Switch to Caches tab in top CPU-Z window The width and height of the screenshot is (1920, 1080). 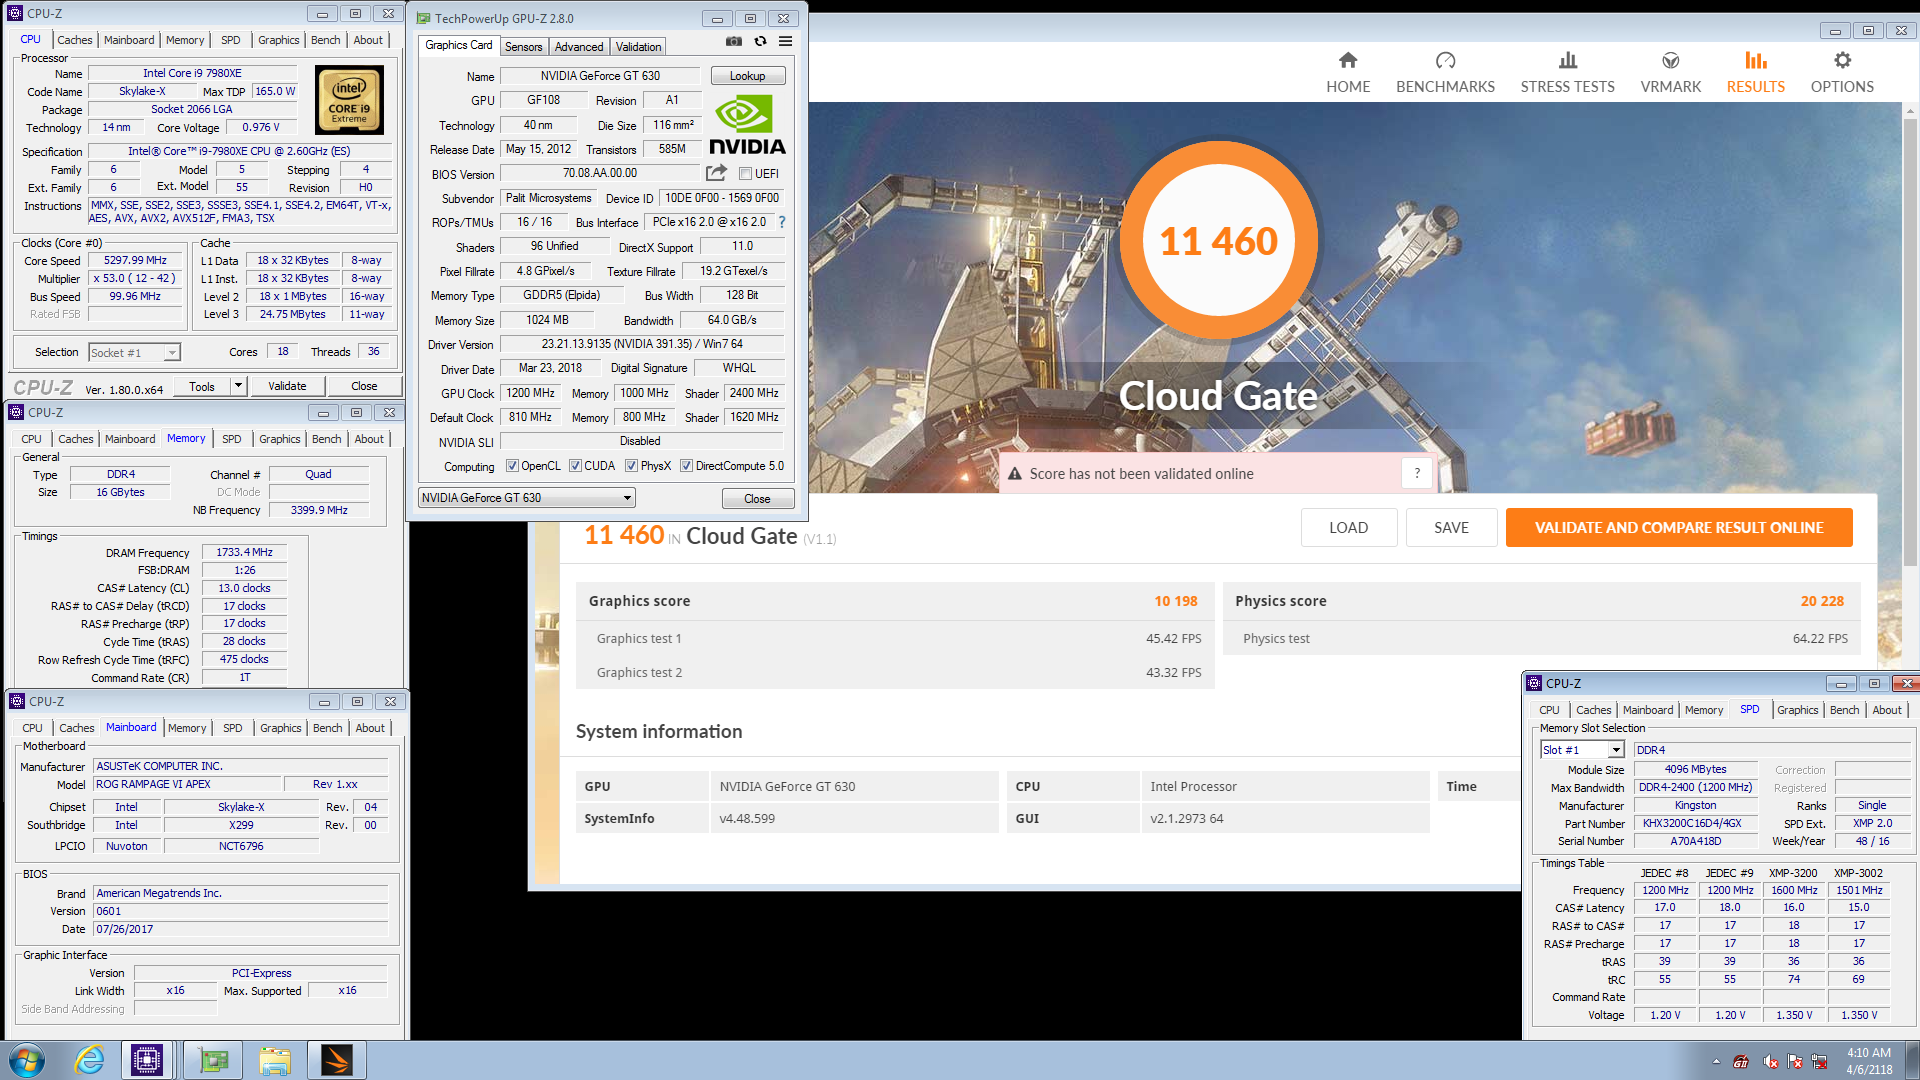tap(75, 40)
